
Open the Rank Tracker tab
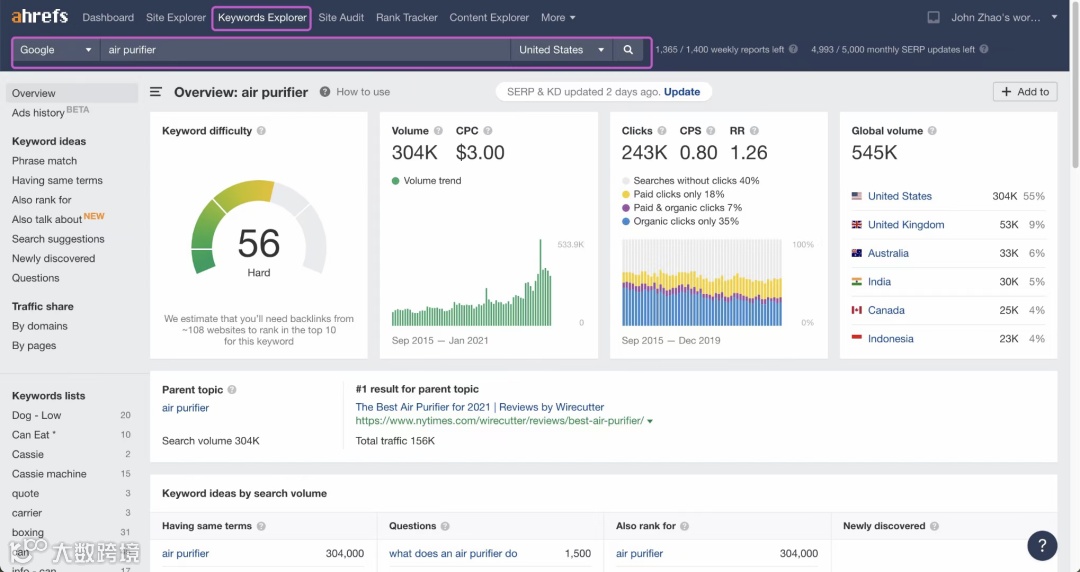coord(407,18)
